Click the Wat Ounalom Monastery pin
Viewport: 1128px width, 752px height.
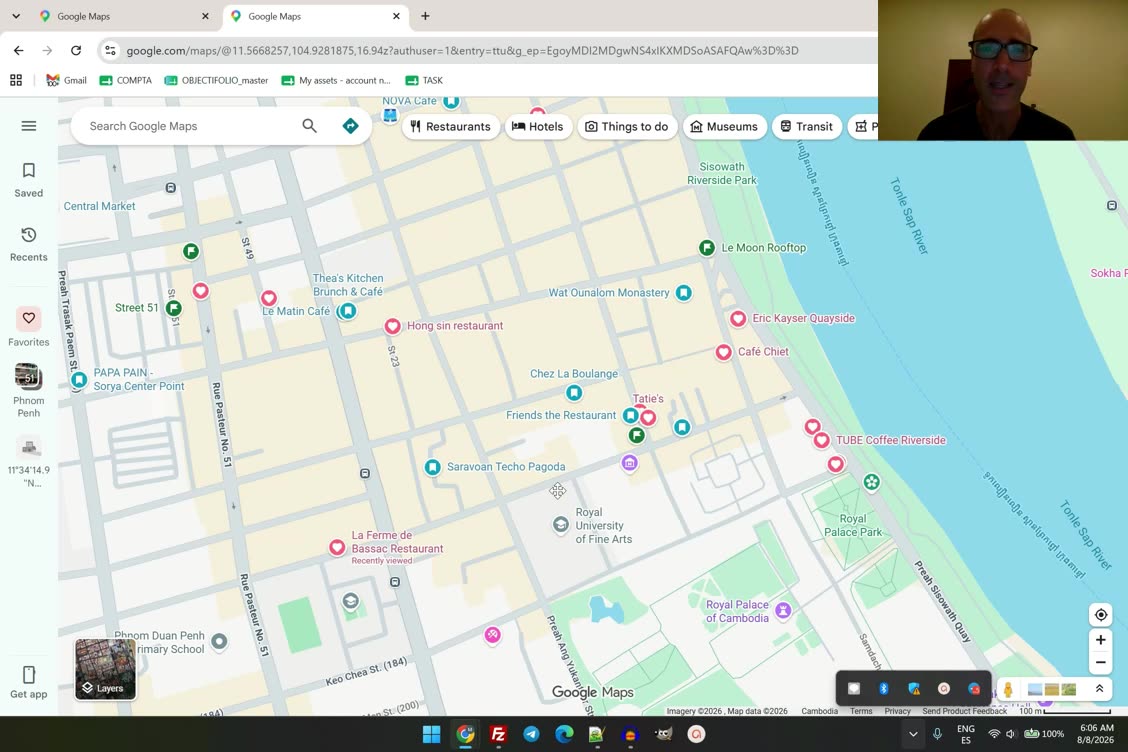[683, 293]
